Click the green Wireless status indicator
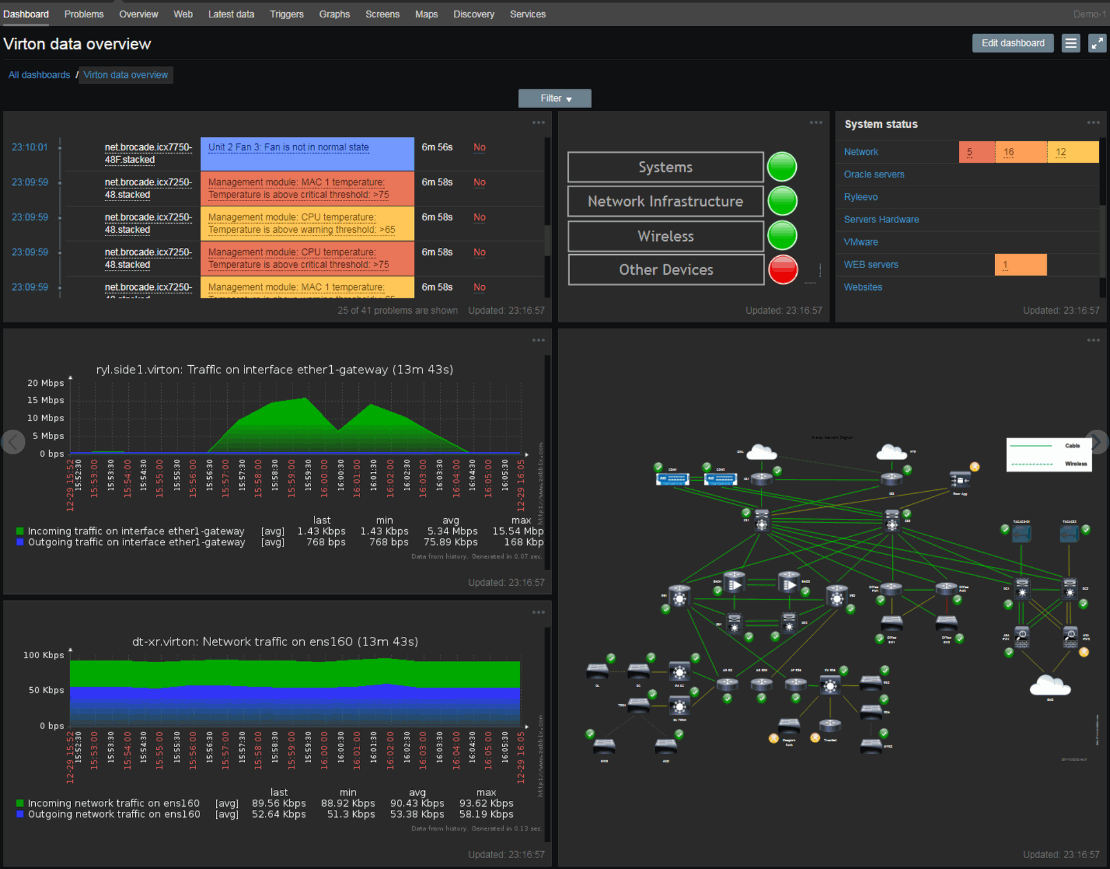Image resolution: width=1110 pixels, height=869 pixels. (x=782, y=236)
